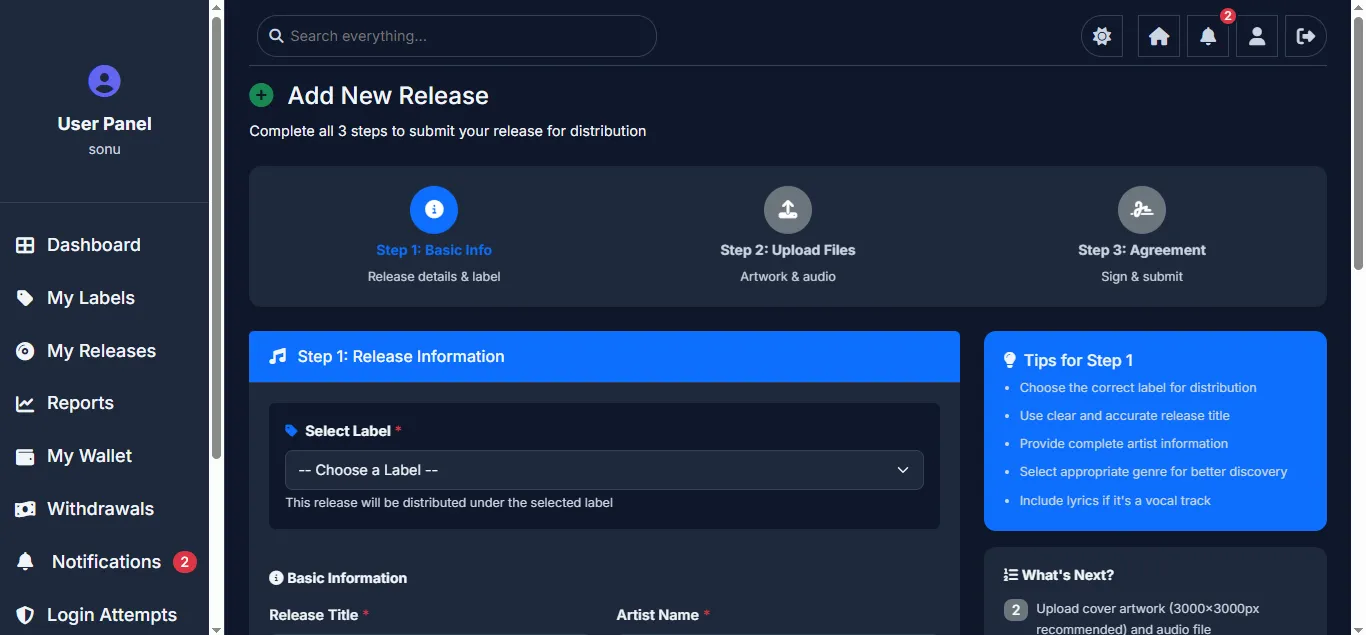Click the blue tag icon beside Select Label
The image size is (1366, 635).
291,431
